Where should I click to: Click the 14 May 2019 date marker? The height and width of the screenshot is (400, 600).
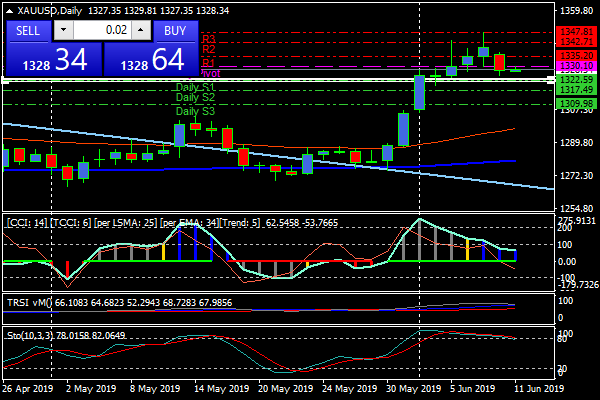point(220,389)
